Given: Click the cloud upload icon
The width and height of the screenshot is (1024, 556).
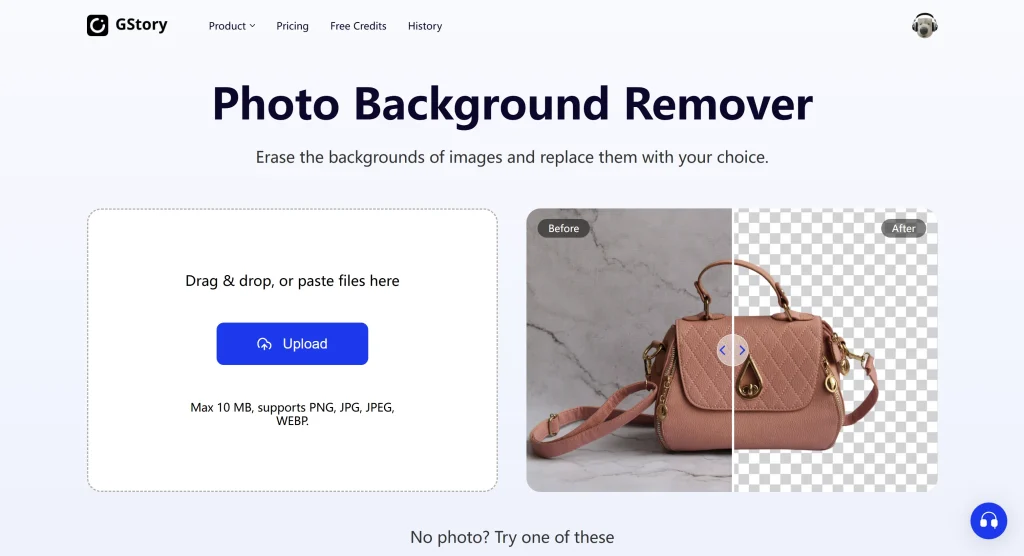Looking at the screenshot, I should pos(264,344).
